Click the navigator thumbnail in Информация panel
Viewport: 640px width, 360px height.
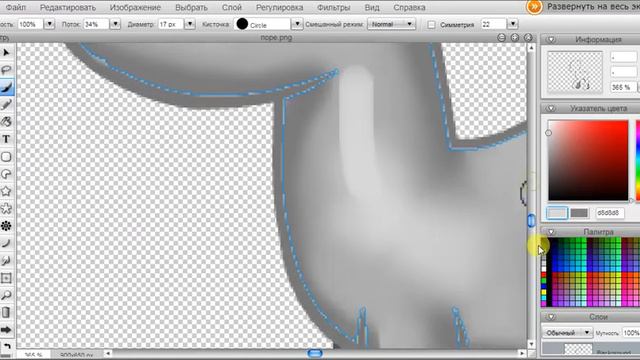pyautogui.click(x=575, y=71)
